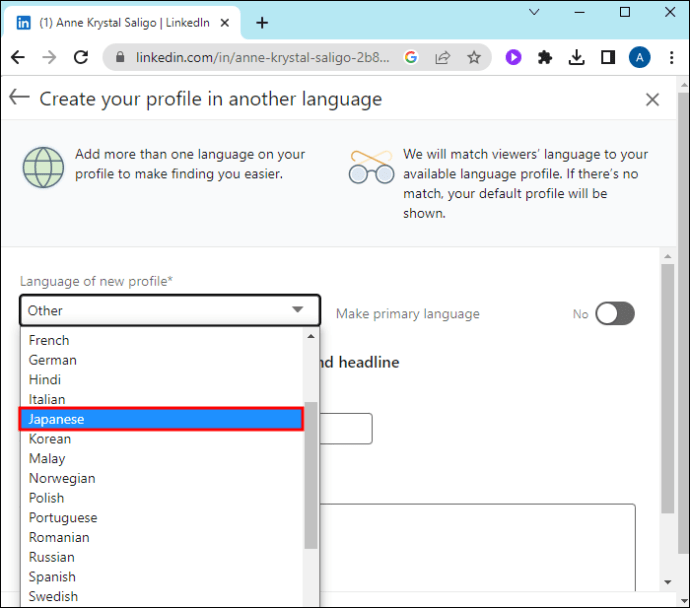The height and width of the screenshot is (608, 690).
Task: Close the LinkedIn tab
Action: (224, 22)
